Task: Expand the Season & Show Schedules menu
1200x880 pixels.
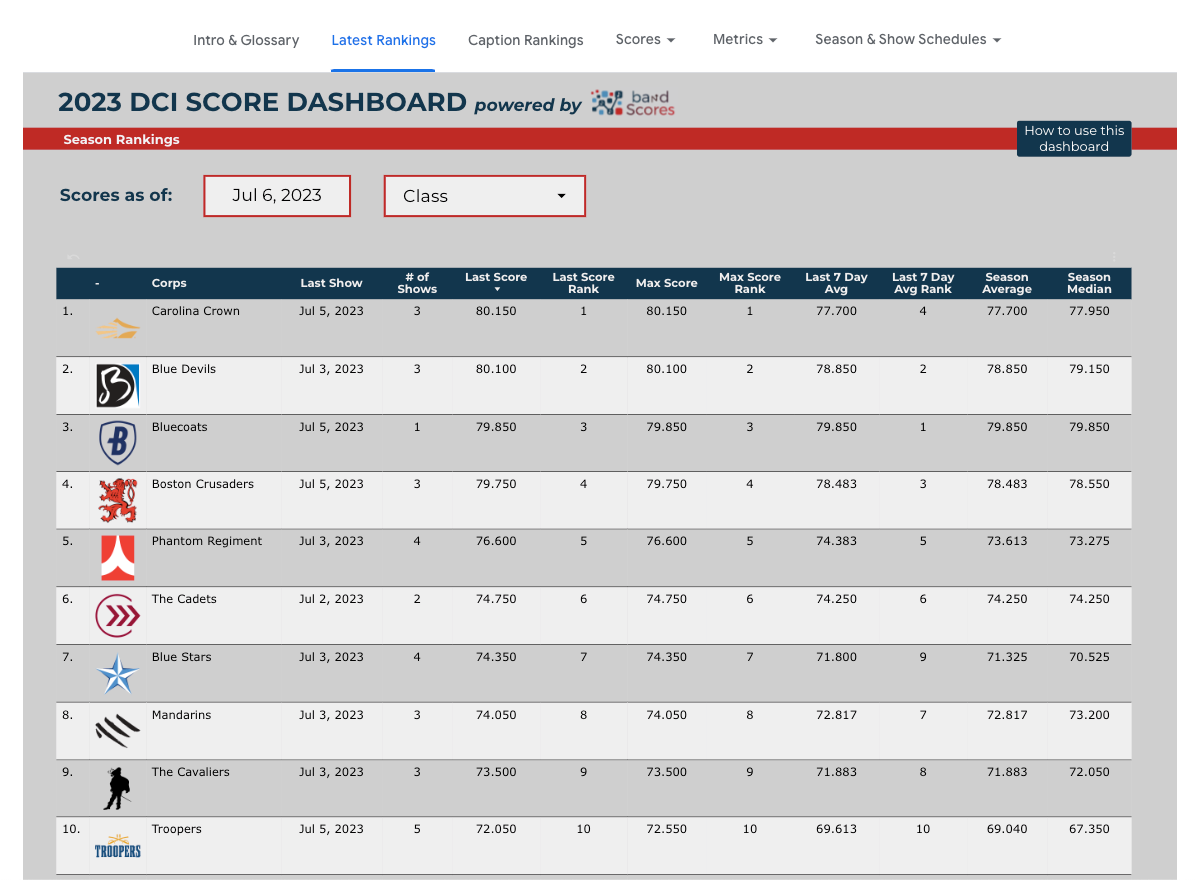Action: click(x=908, y=40)
